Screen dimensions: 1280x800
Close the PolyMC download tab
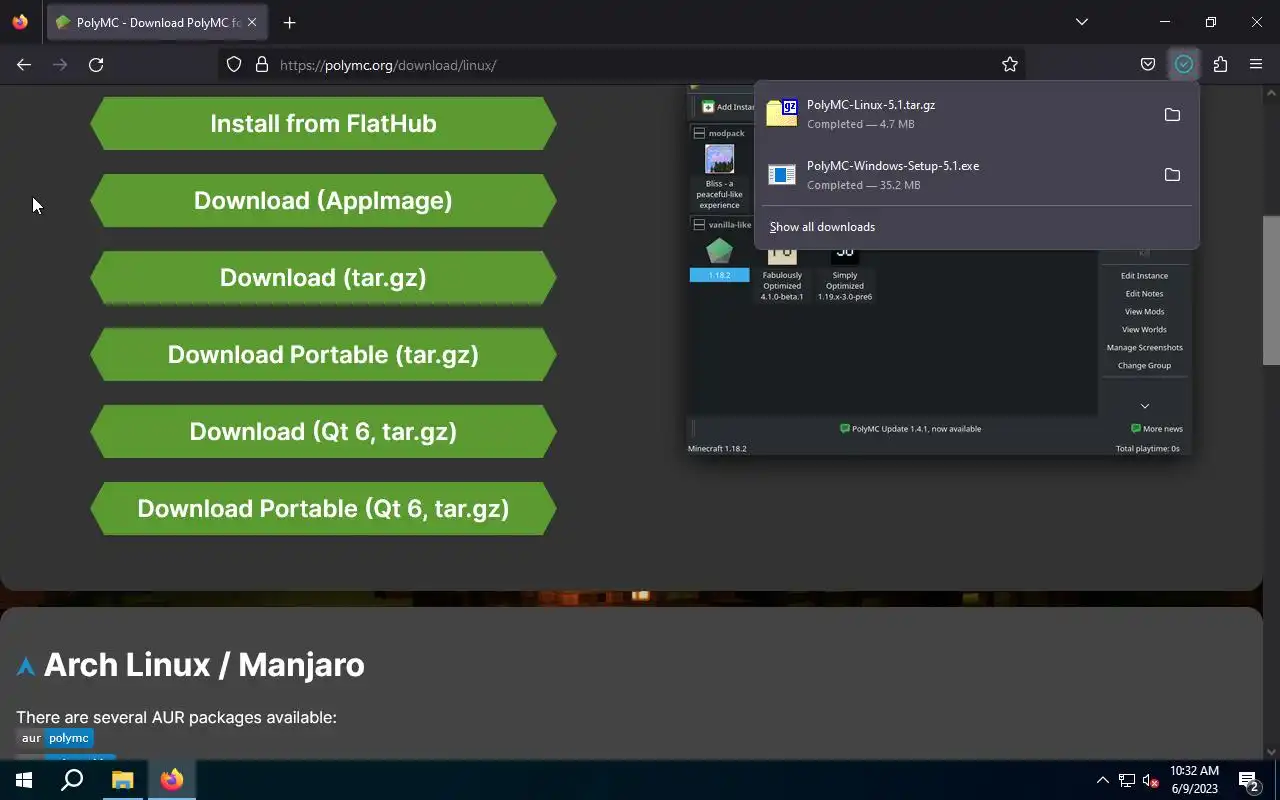point(253,22)
